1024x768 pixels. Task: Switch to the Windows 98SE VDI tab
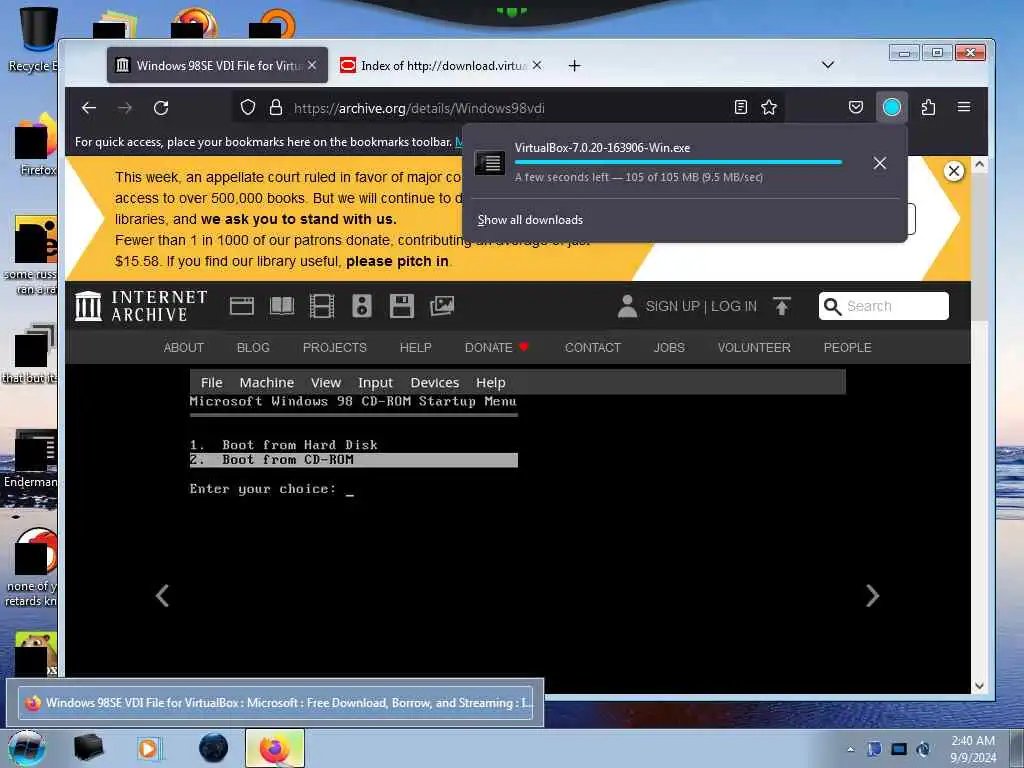tap(217, 65)
